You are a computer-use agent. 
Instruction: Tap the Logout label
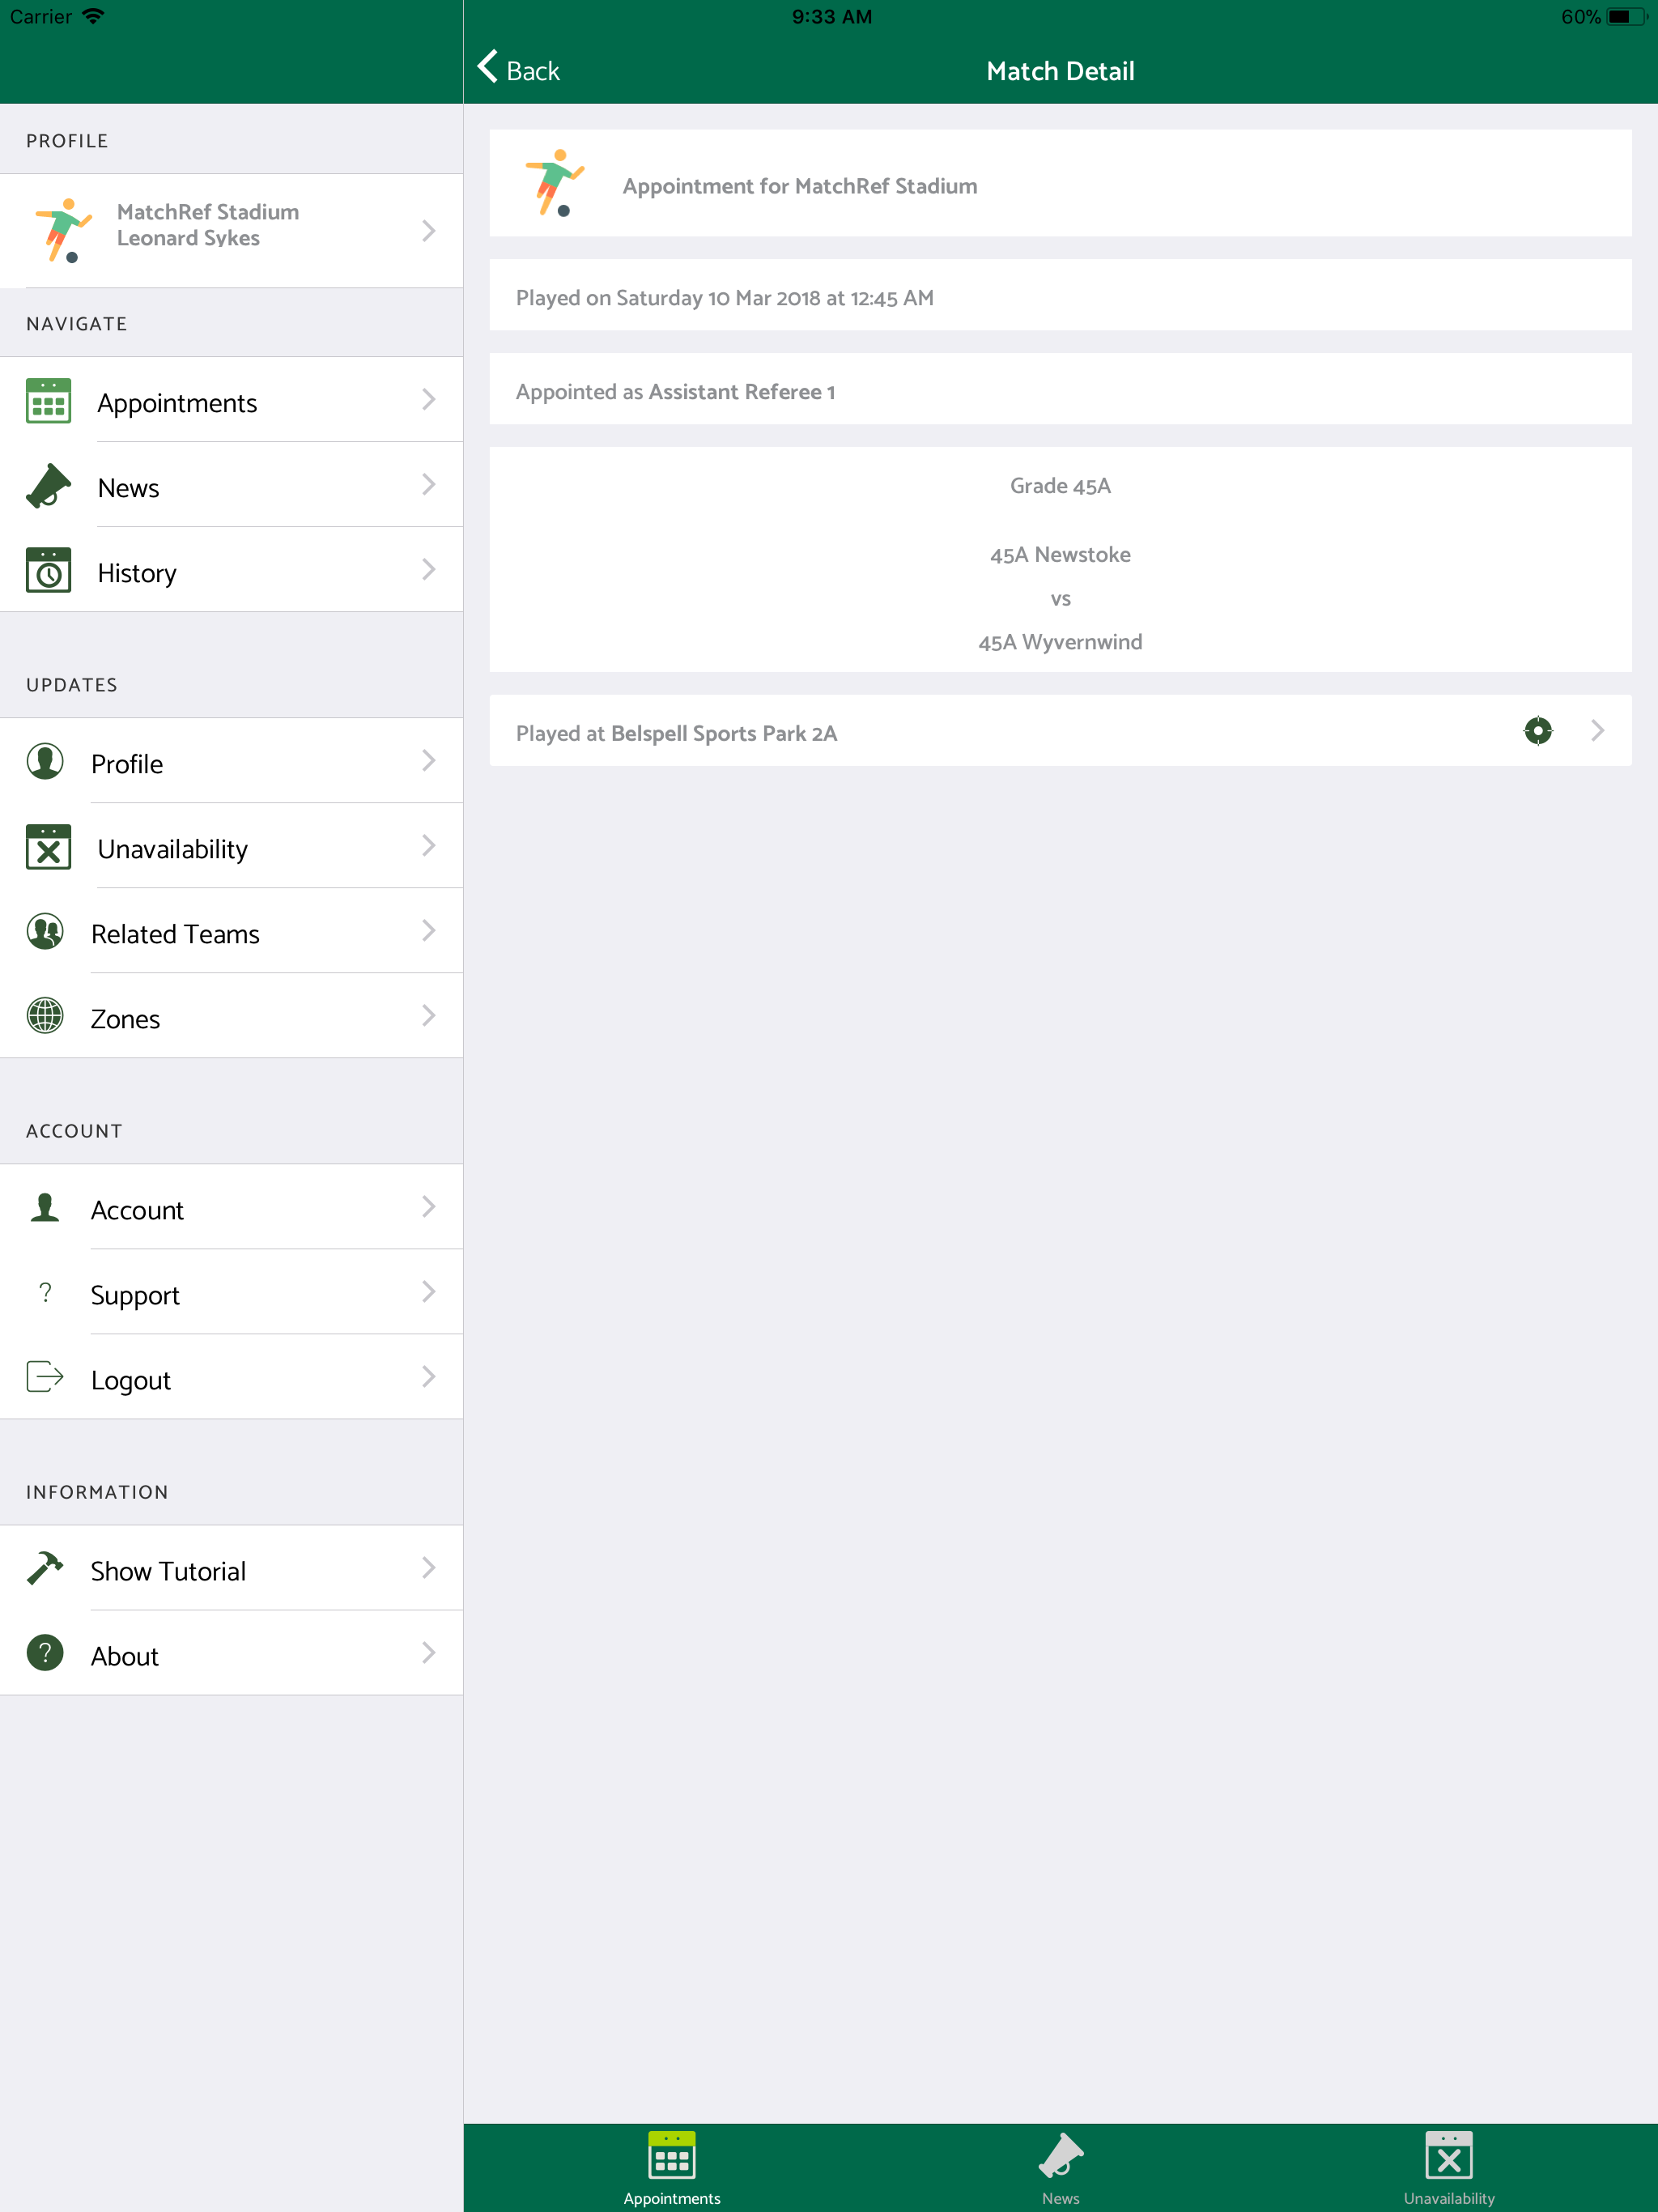coord(131,1380)
